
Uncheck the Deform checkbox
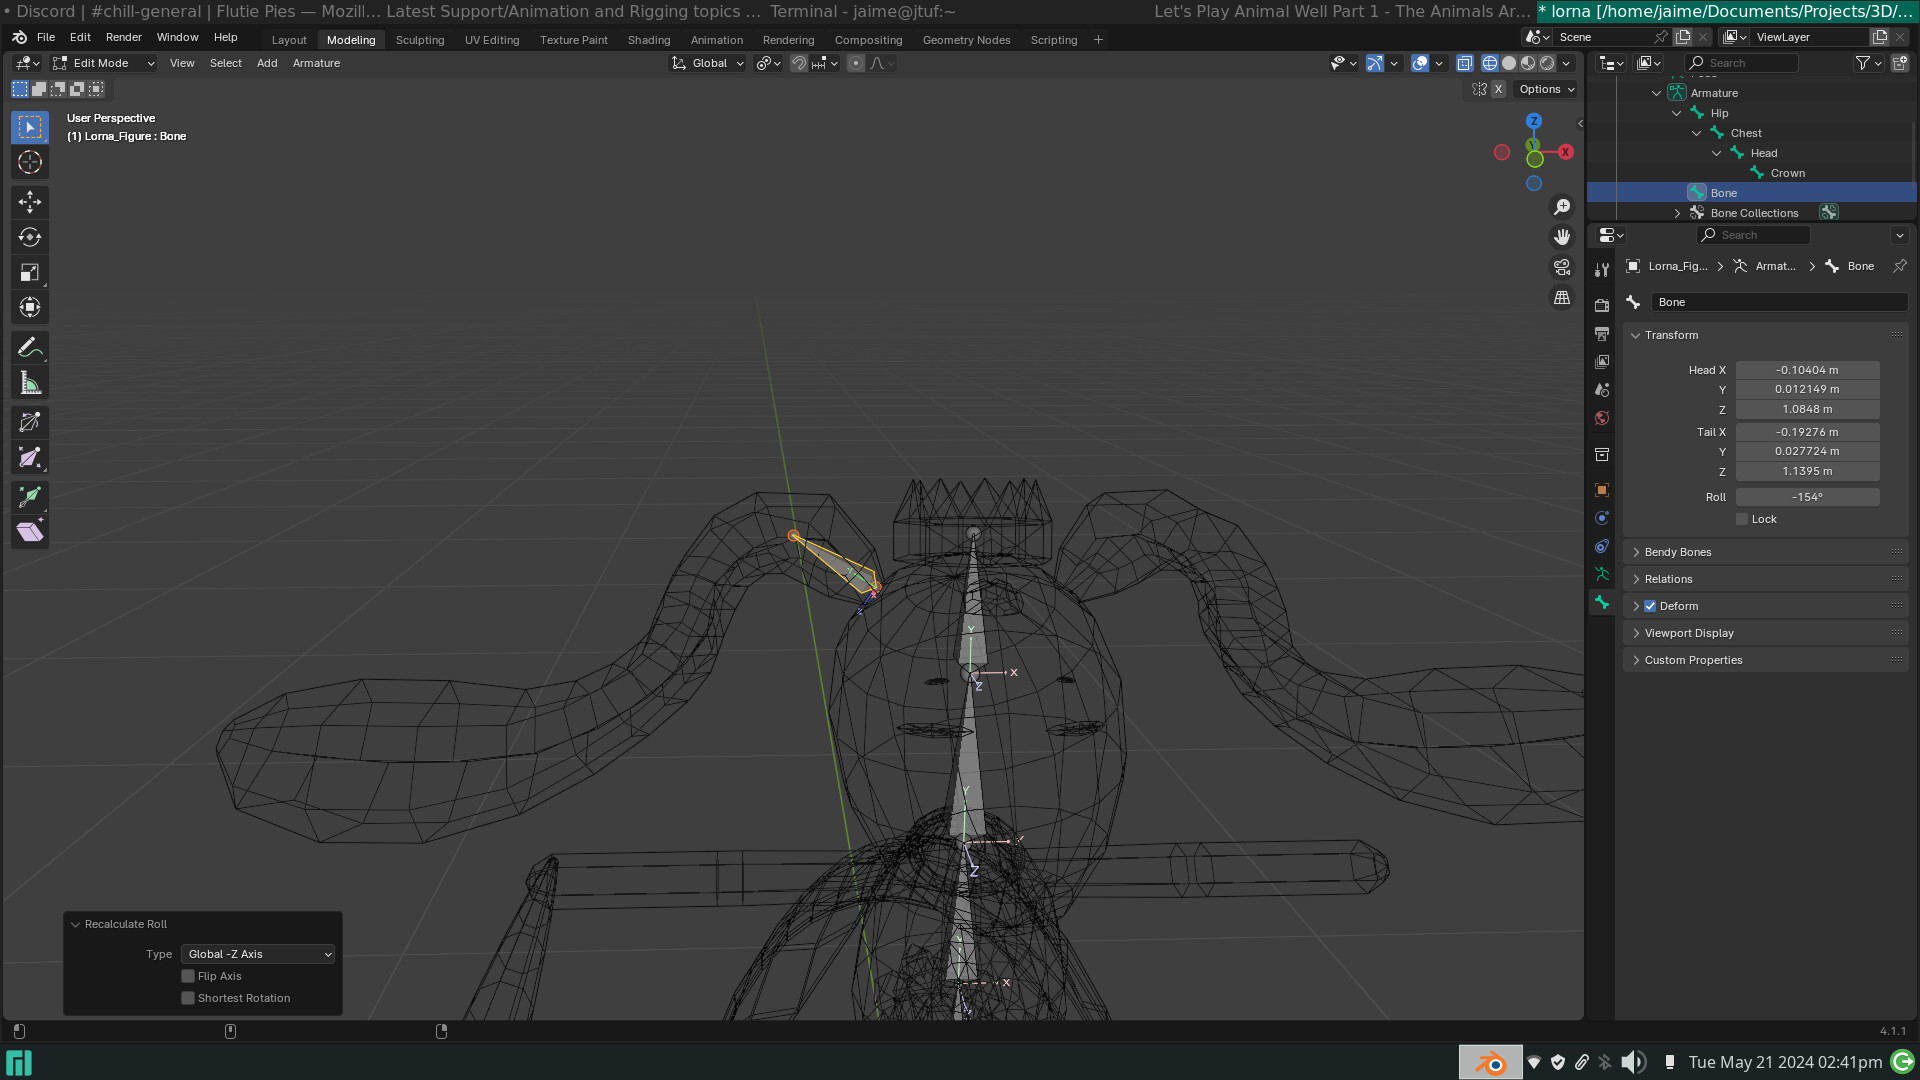[1650, 606]
